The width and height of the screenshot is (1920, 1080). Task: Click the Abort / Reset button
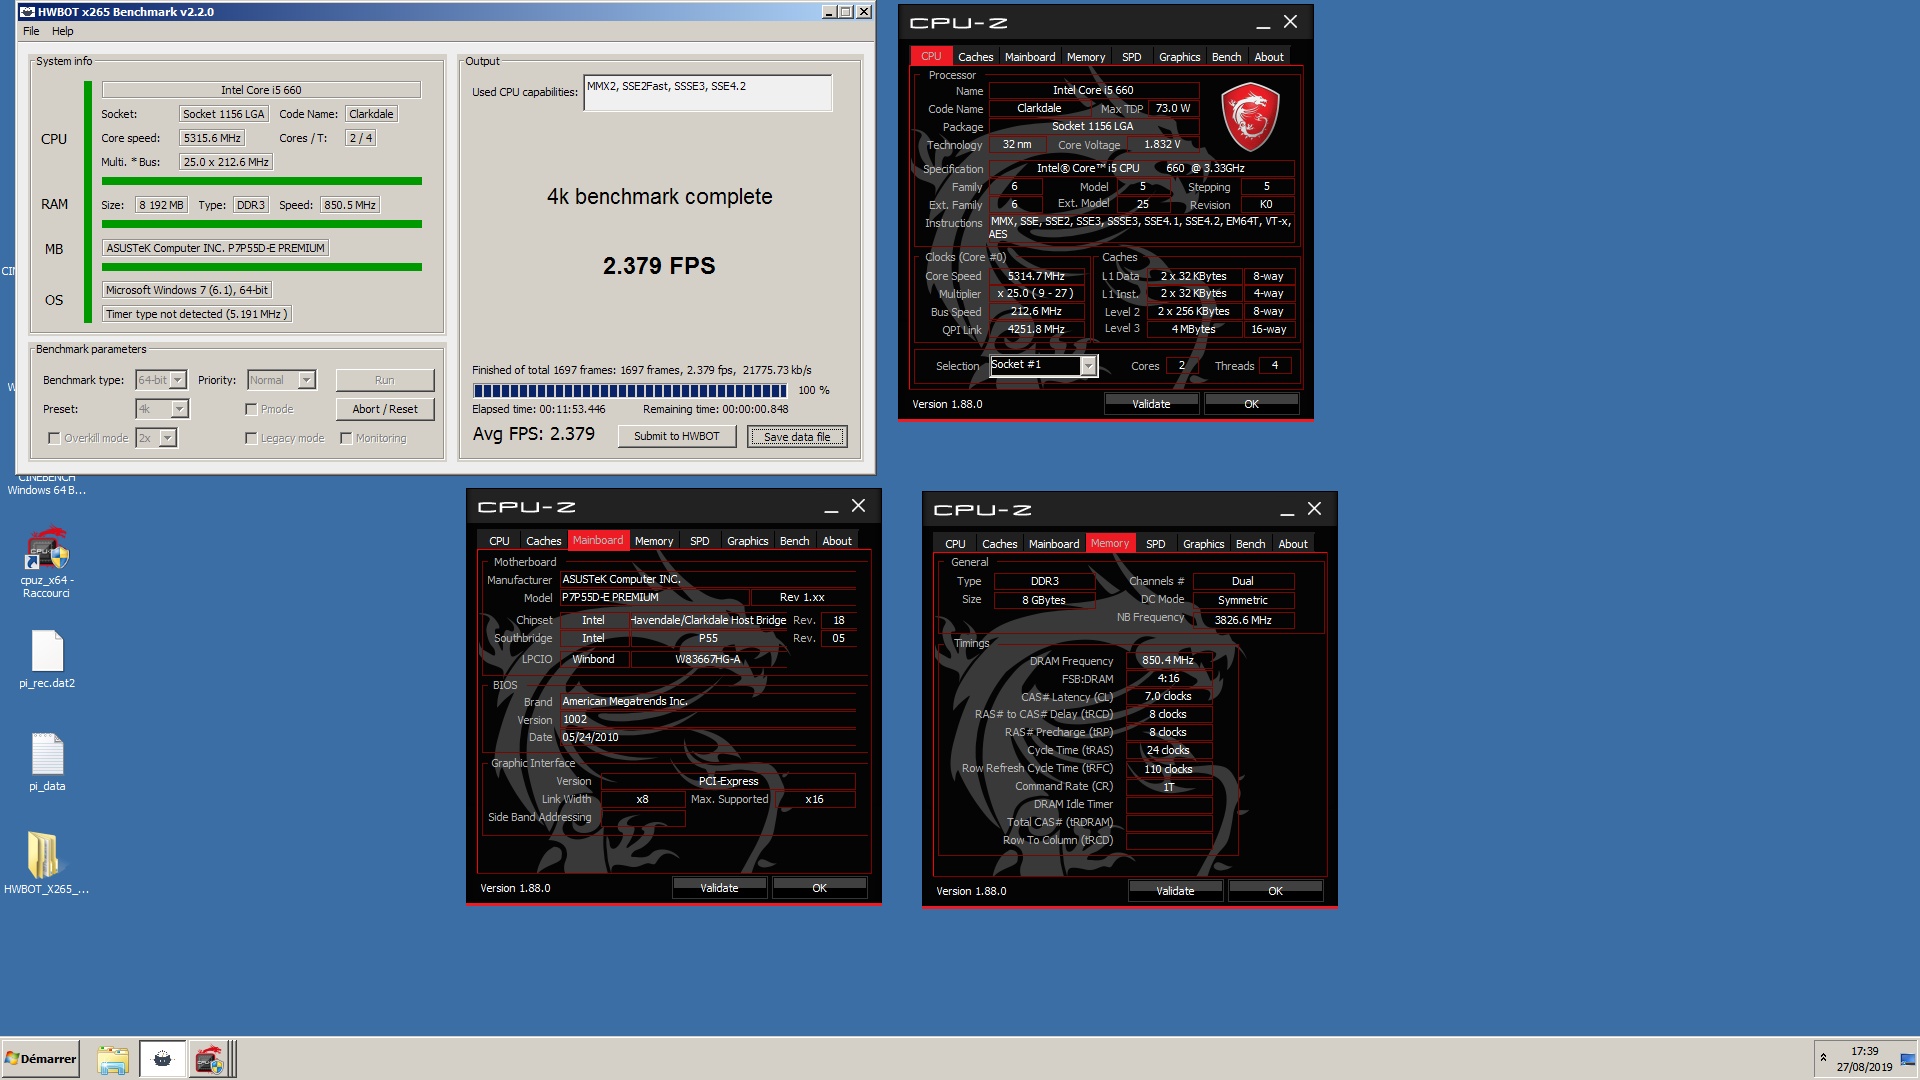pos(385,409)
